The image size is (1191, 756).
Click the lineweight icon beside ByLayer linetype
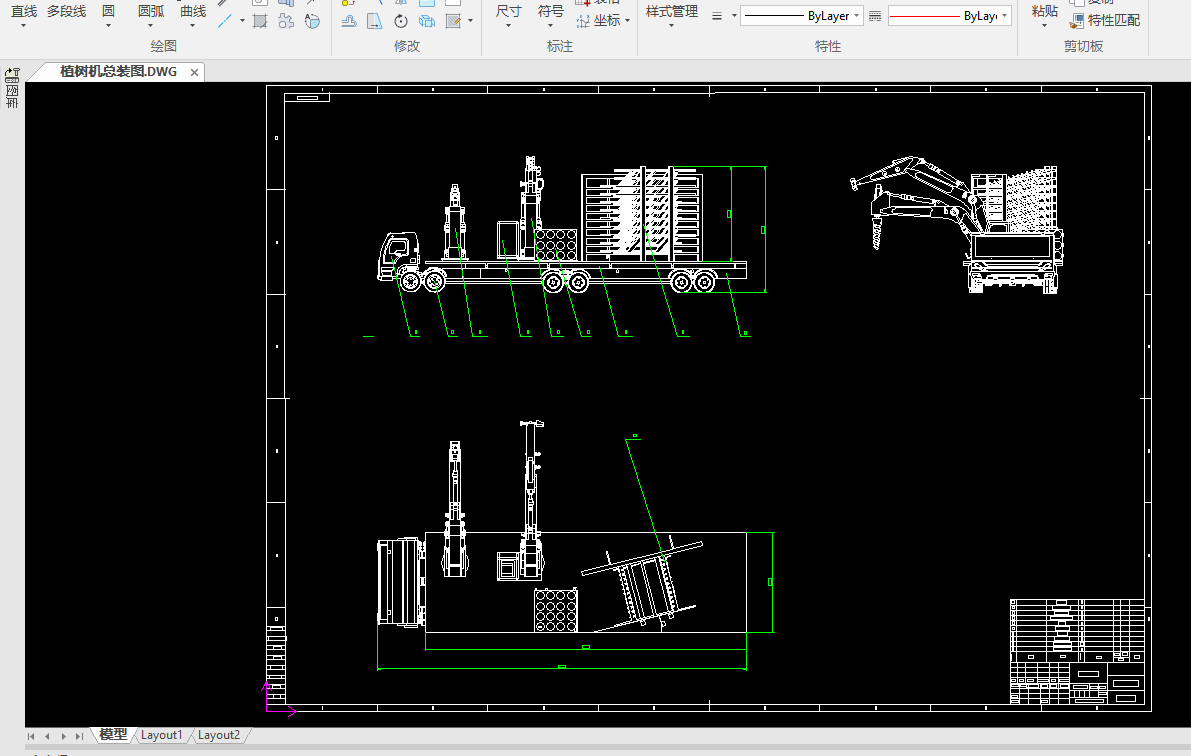click(875, 16)
